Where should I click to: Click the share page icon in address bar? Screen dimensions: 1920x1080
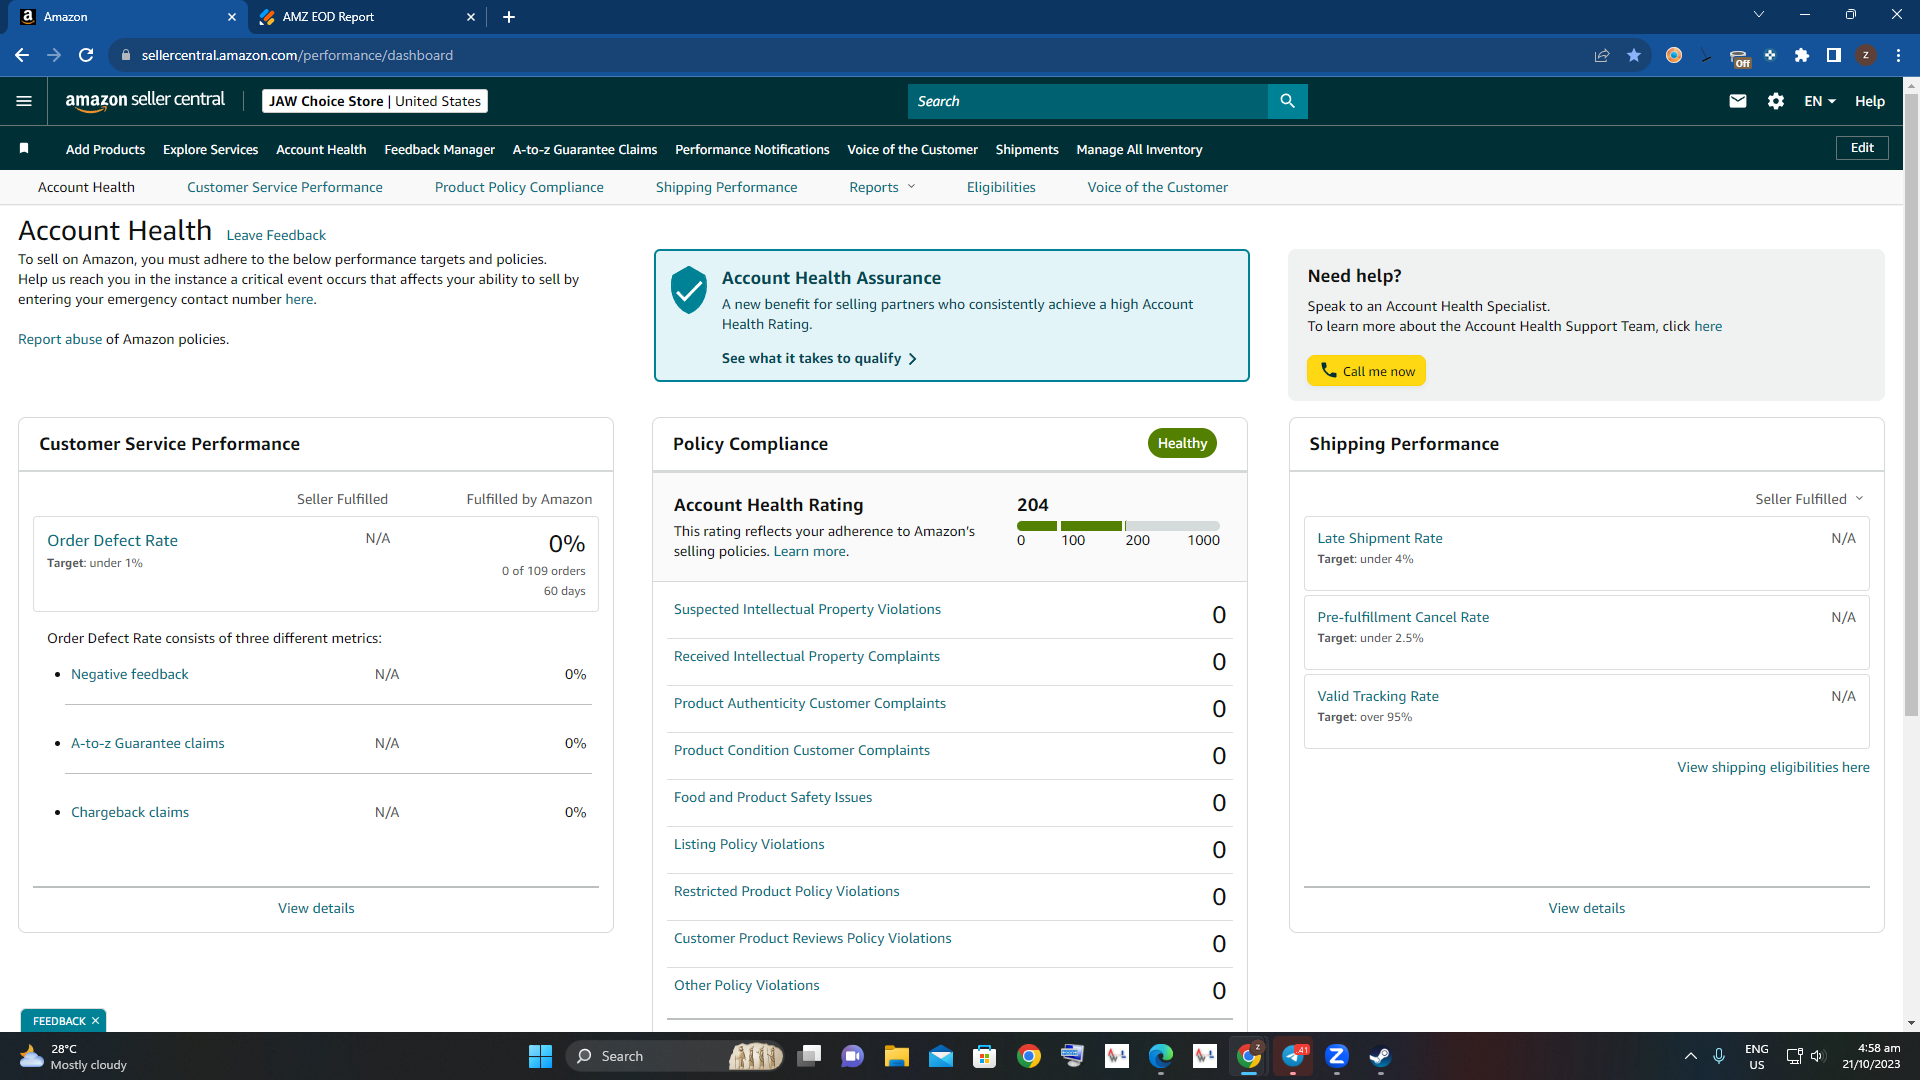[x=1602, y=55]
